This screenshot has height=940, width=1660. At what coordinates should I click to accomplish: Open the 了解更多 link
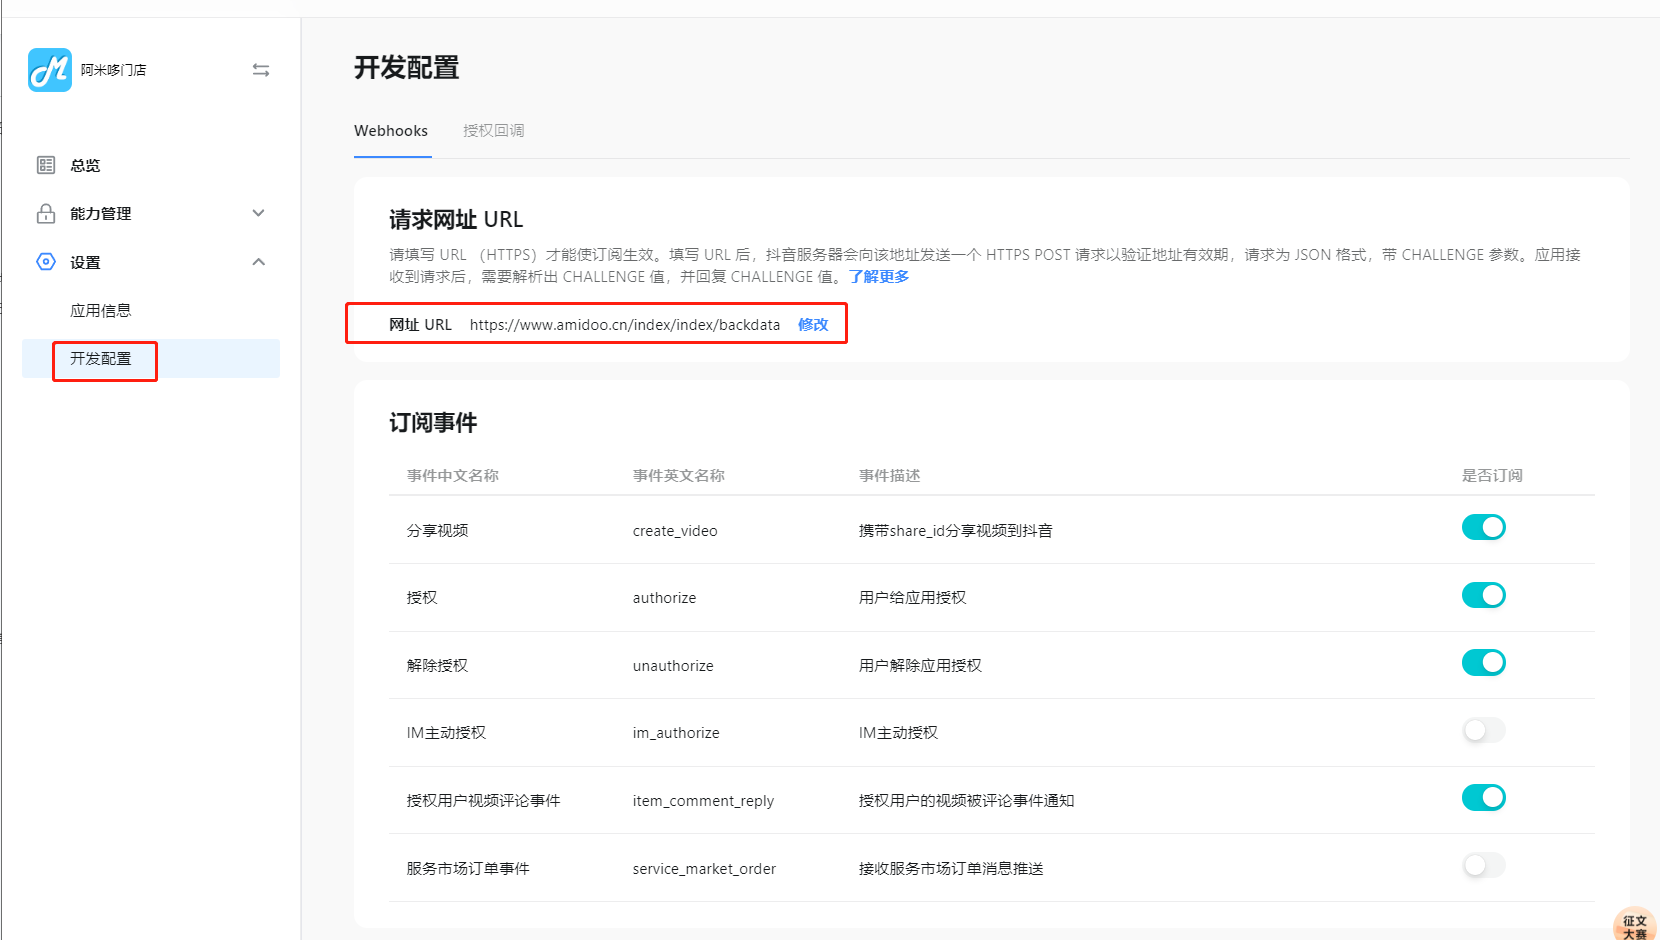point(879,277)
